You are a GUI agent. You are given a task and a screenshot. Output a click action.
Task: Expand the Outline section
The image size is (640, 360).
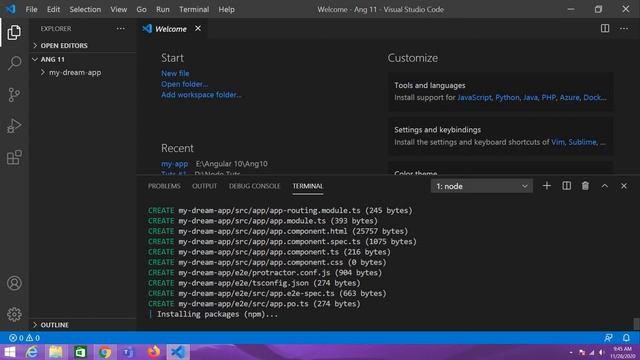point(82,325)
